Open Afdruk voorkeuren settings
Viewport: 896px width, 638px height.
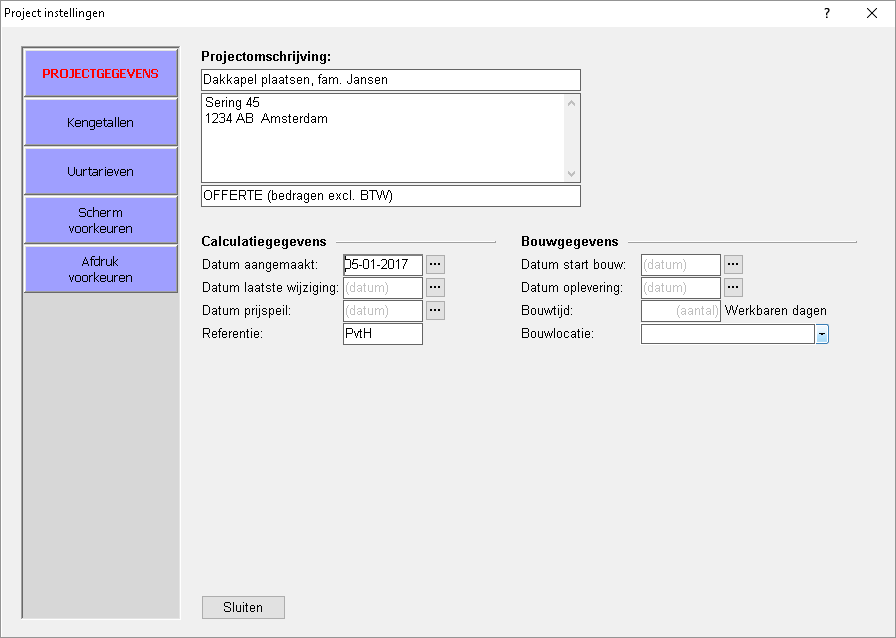tap(100, 270)
